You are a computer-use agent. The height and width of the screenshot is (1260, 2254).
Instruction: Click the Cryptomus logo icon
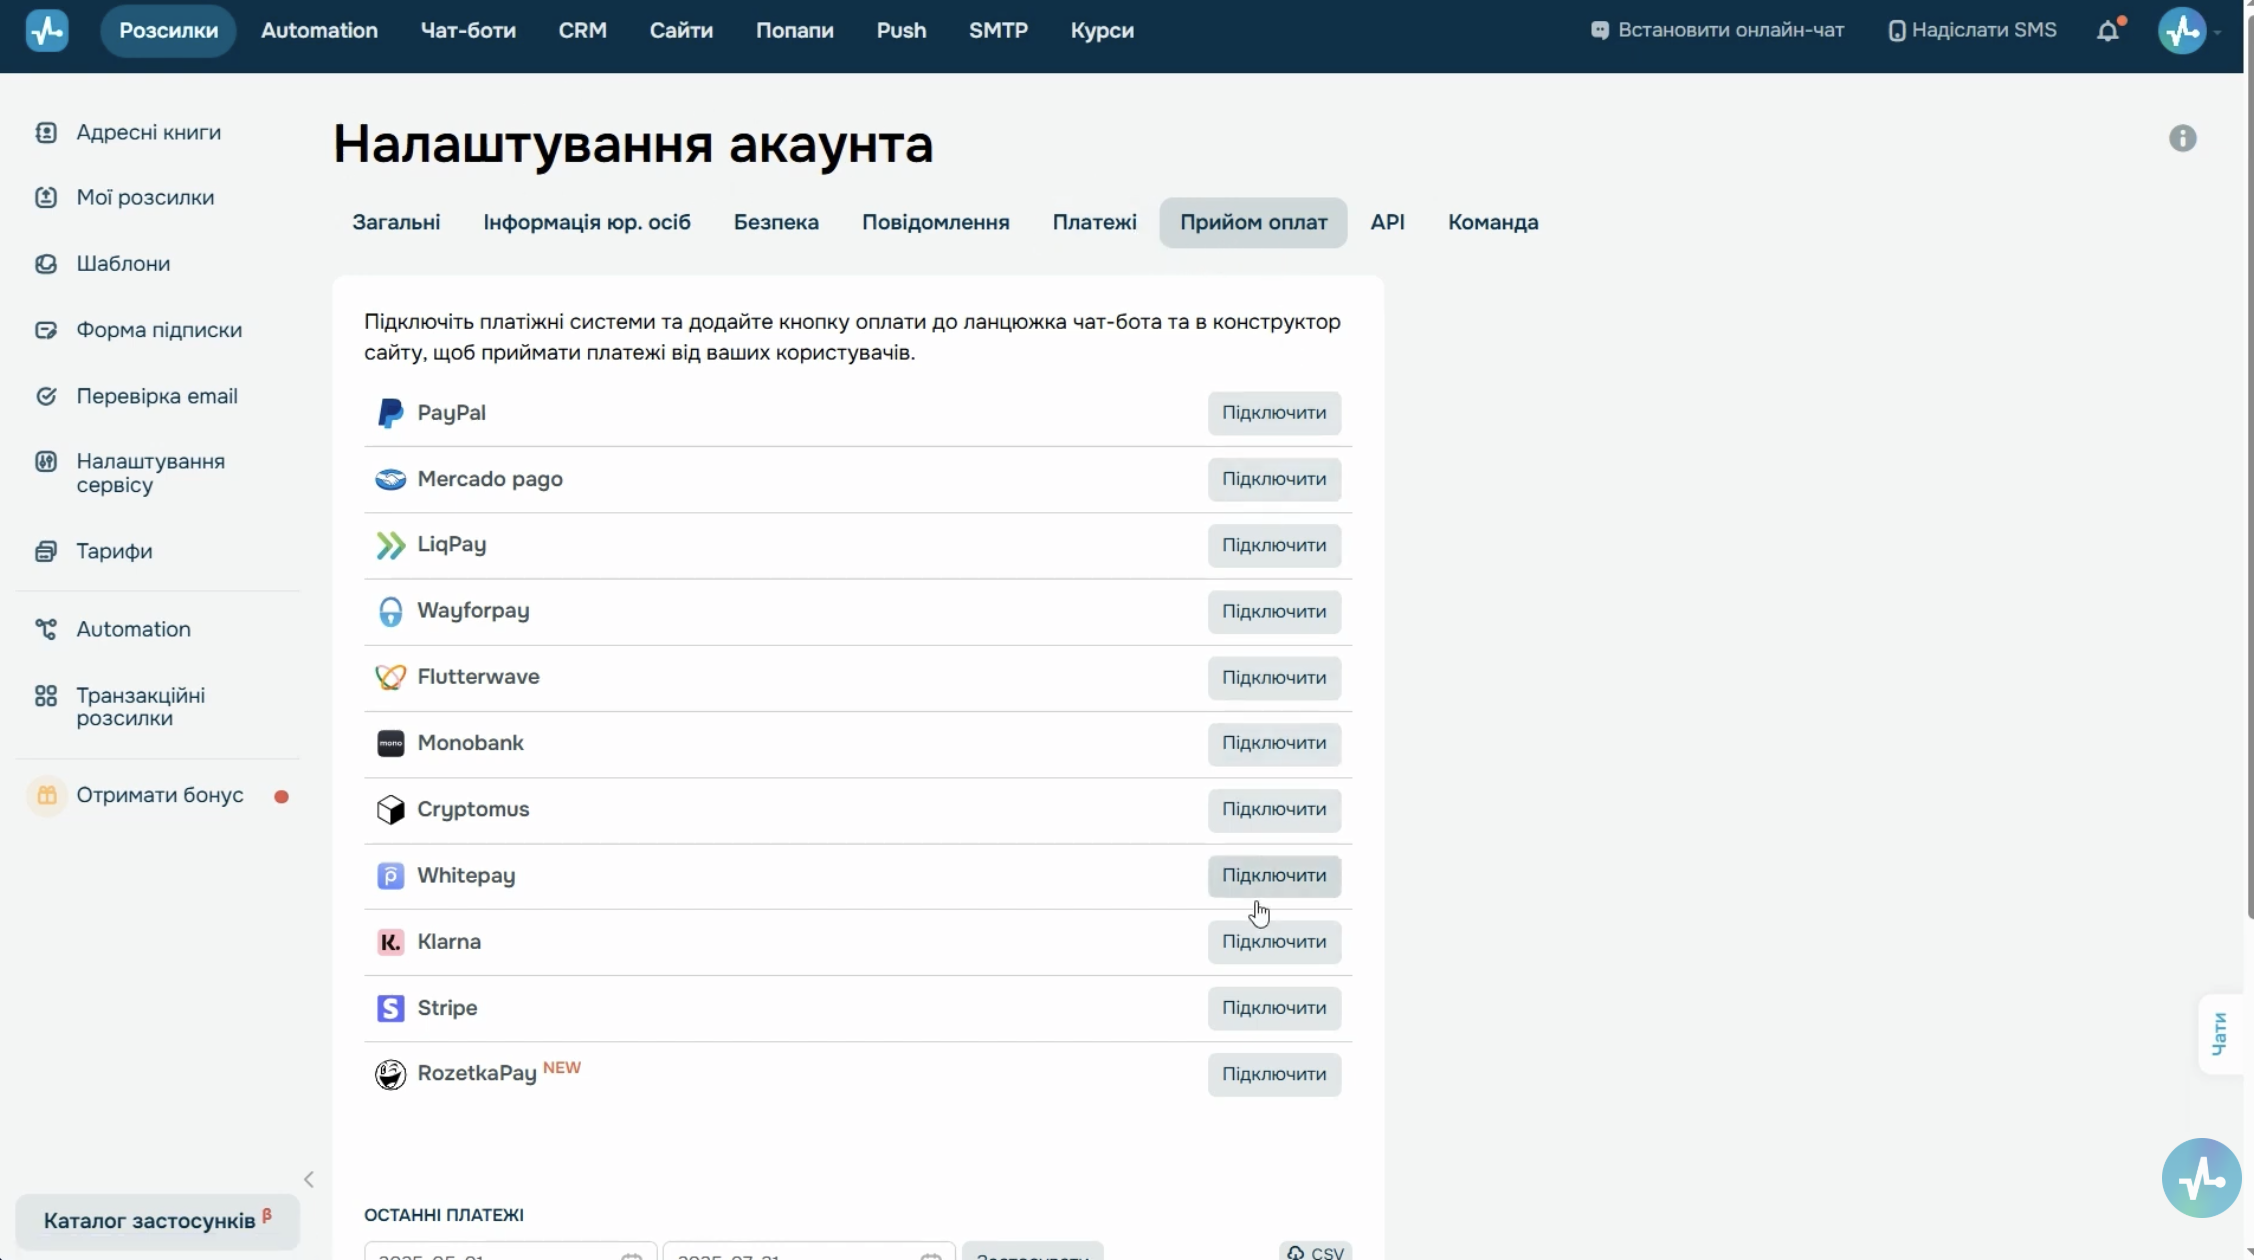coord(390,809)
